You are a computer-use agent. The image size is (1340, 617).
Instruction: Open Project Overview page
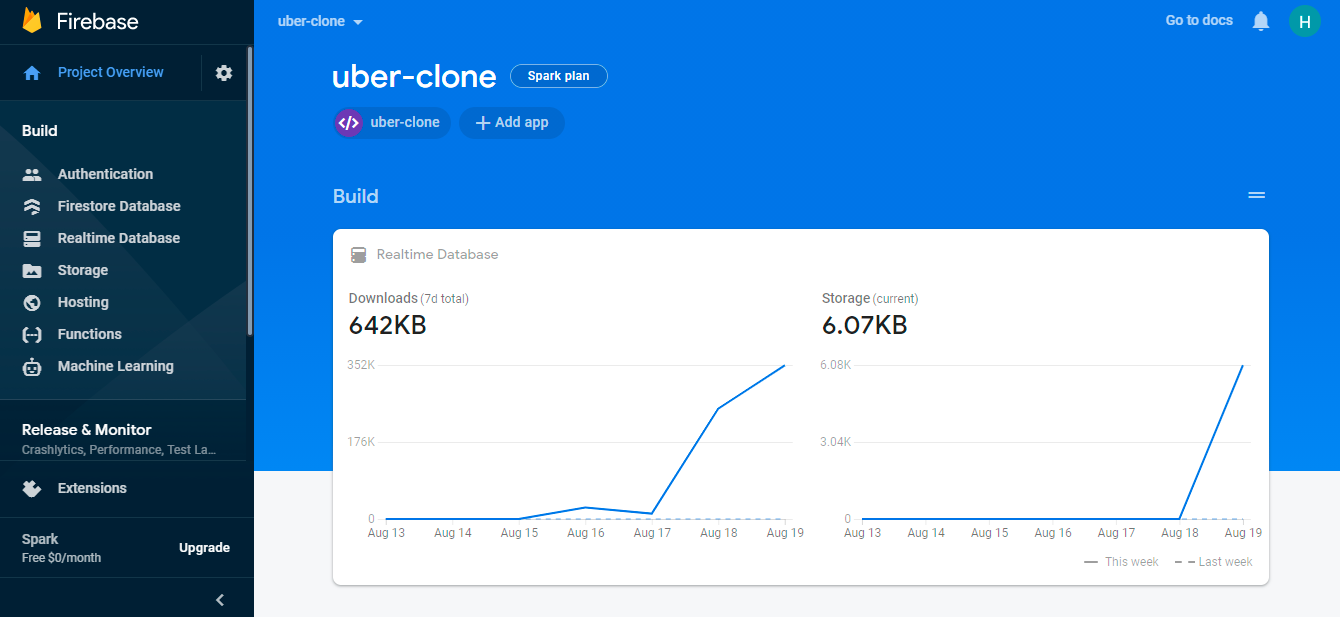click(x=110, y=73)
